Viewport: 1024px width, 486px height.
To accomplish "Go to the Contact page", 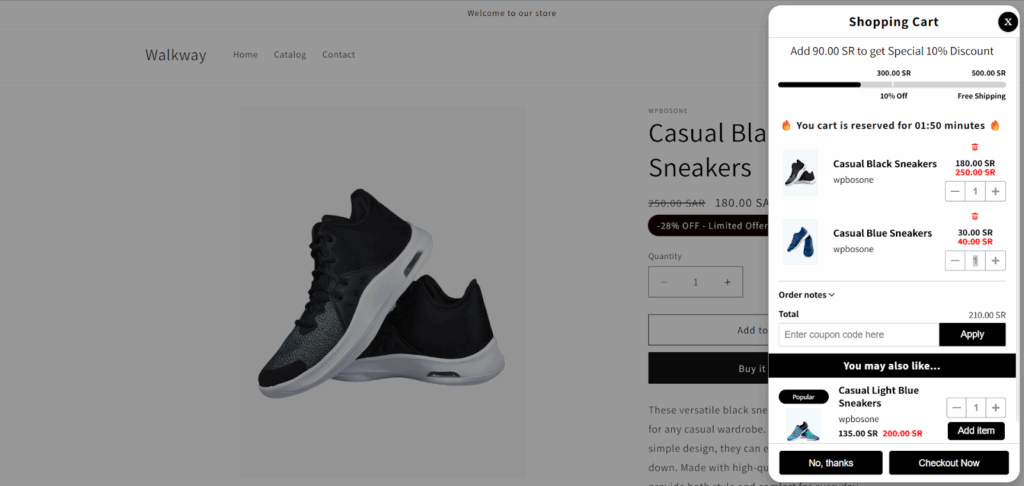I will 338,55.
